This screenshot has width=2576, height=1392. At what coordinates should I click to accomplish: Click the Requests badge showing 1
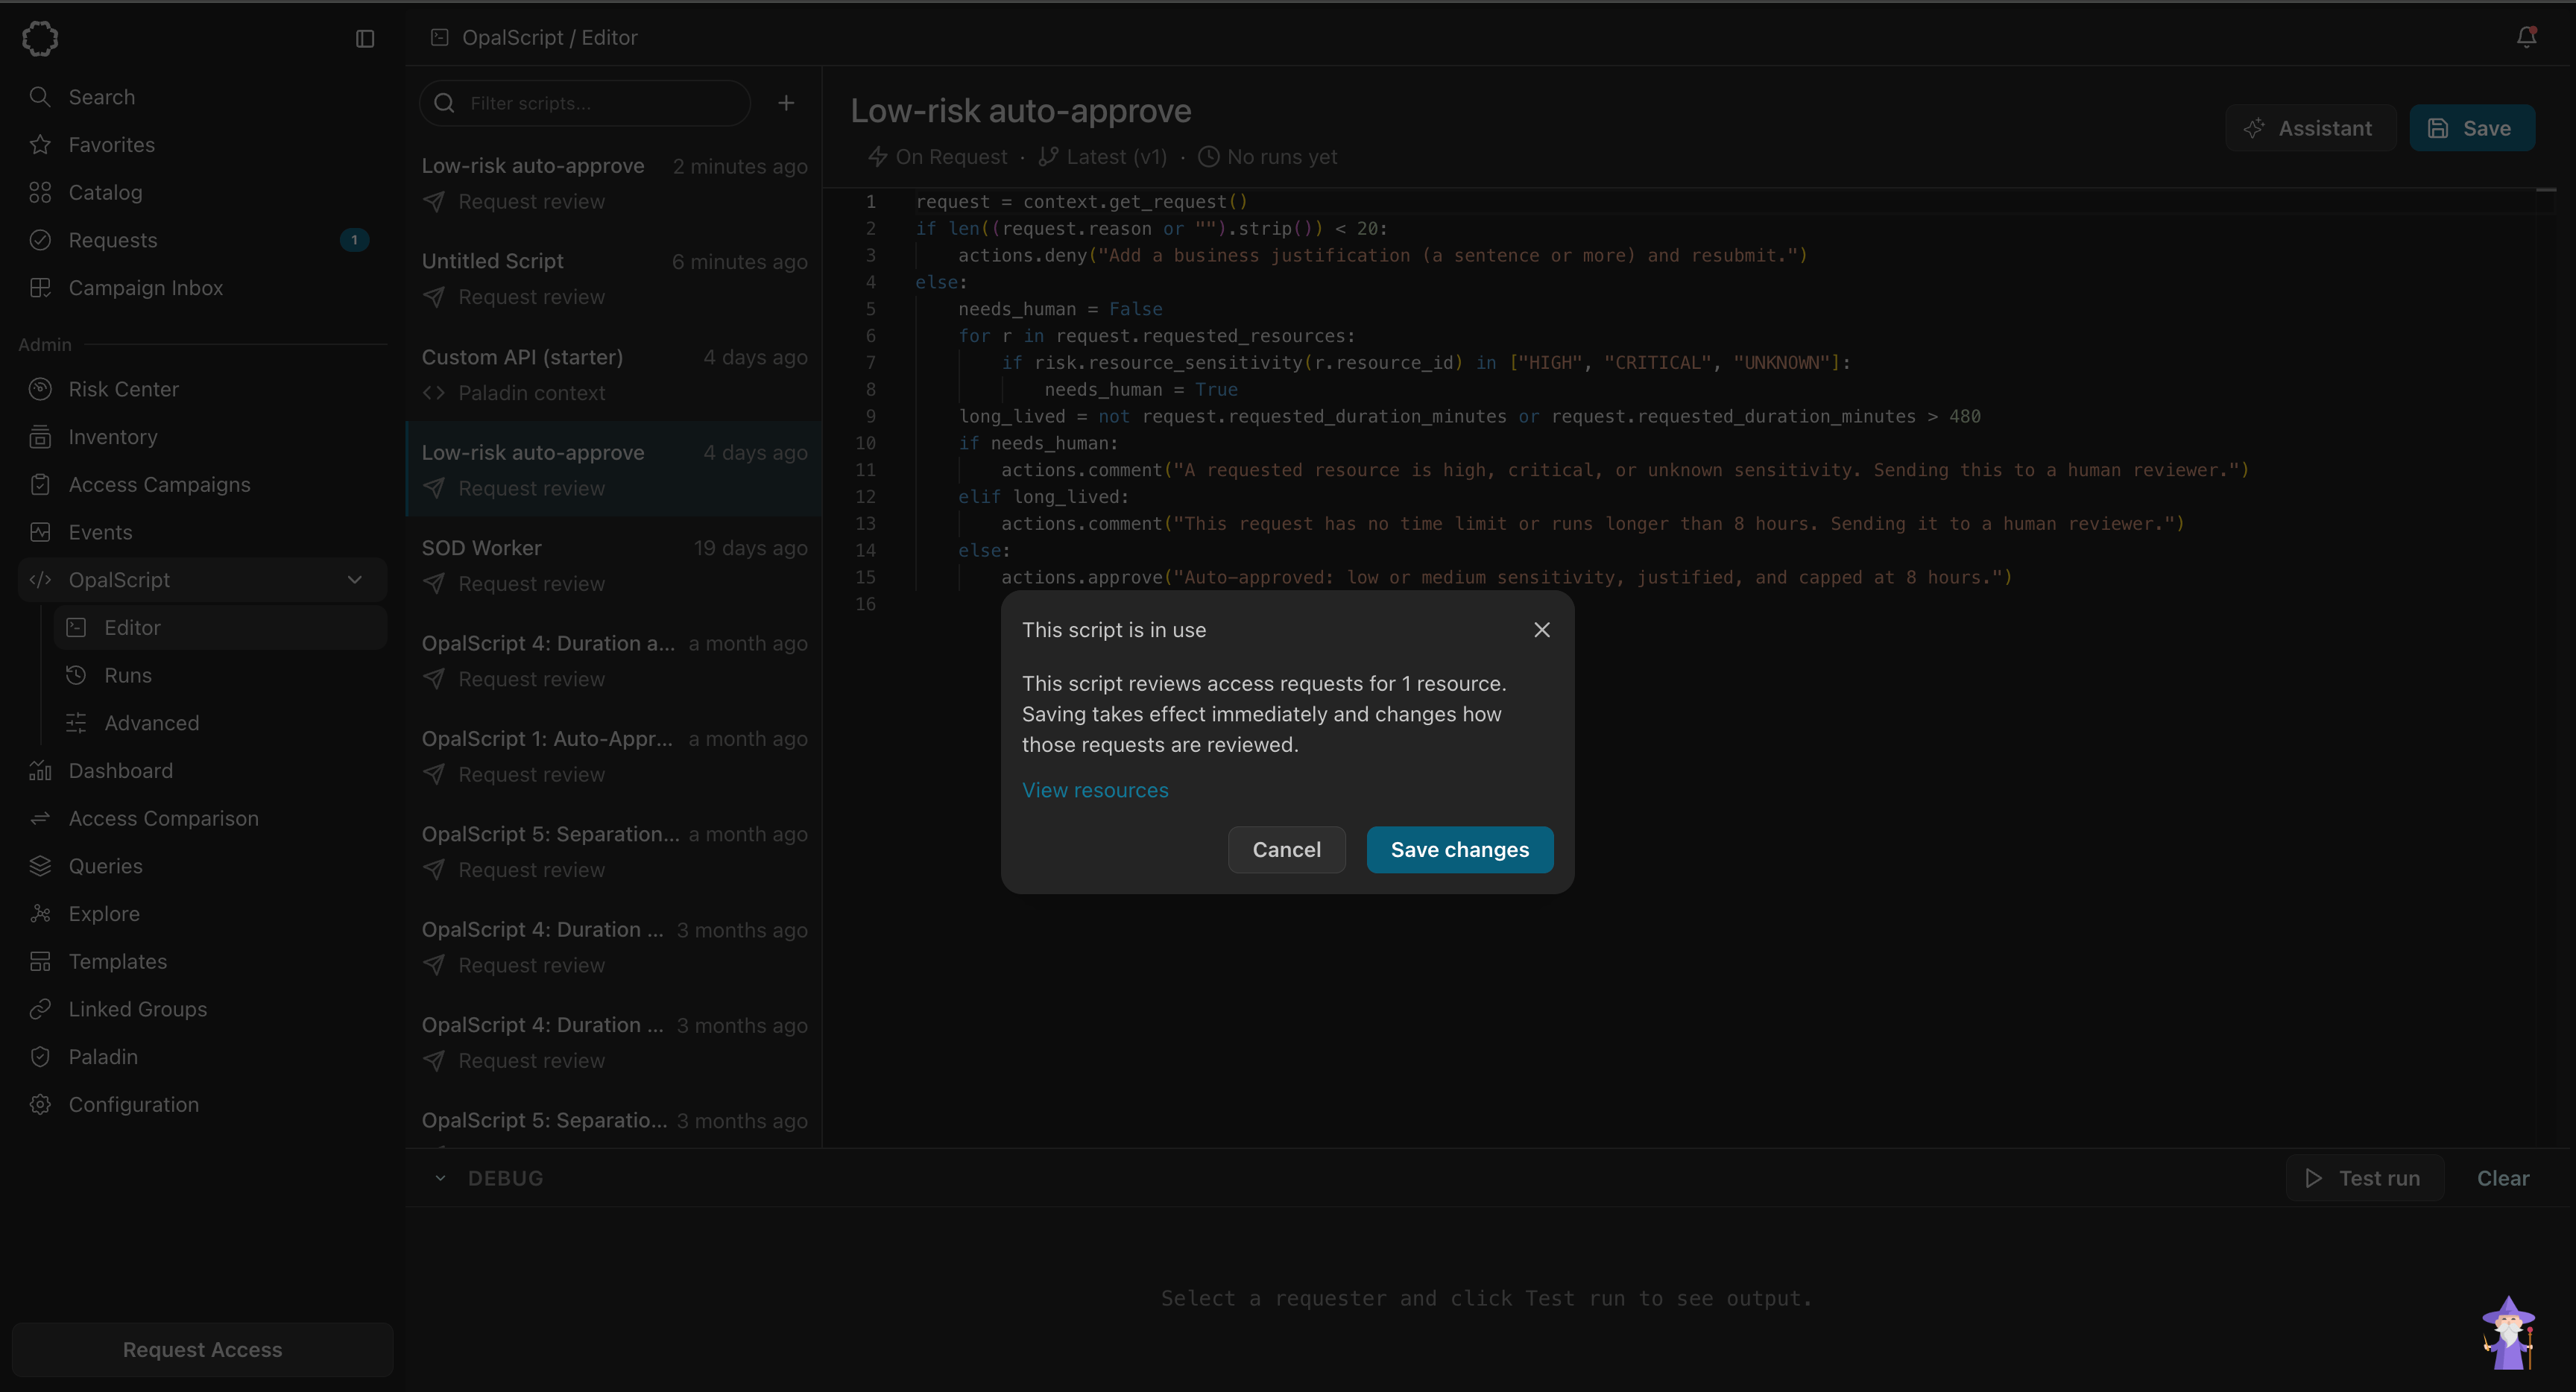pos(354,240)
